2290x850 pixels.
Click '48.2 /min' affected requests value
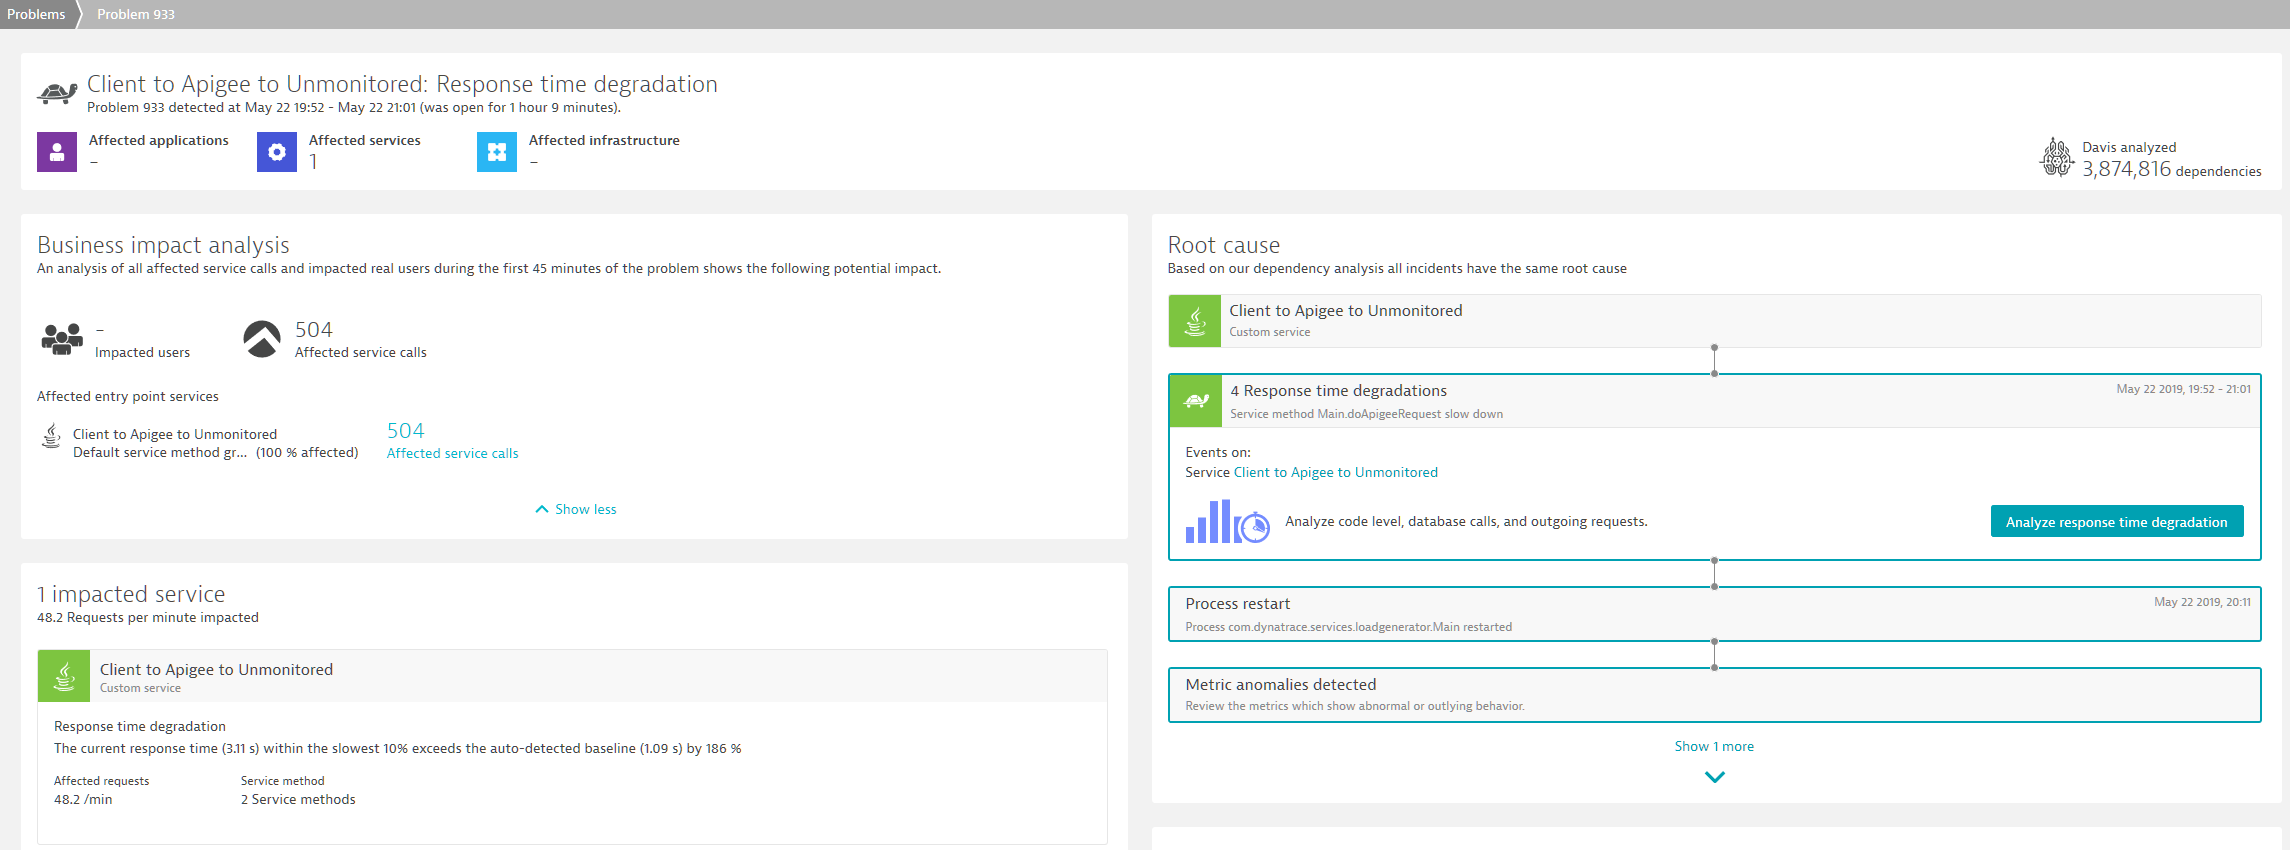(83, 799)
